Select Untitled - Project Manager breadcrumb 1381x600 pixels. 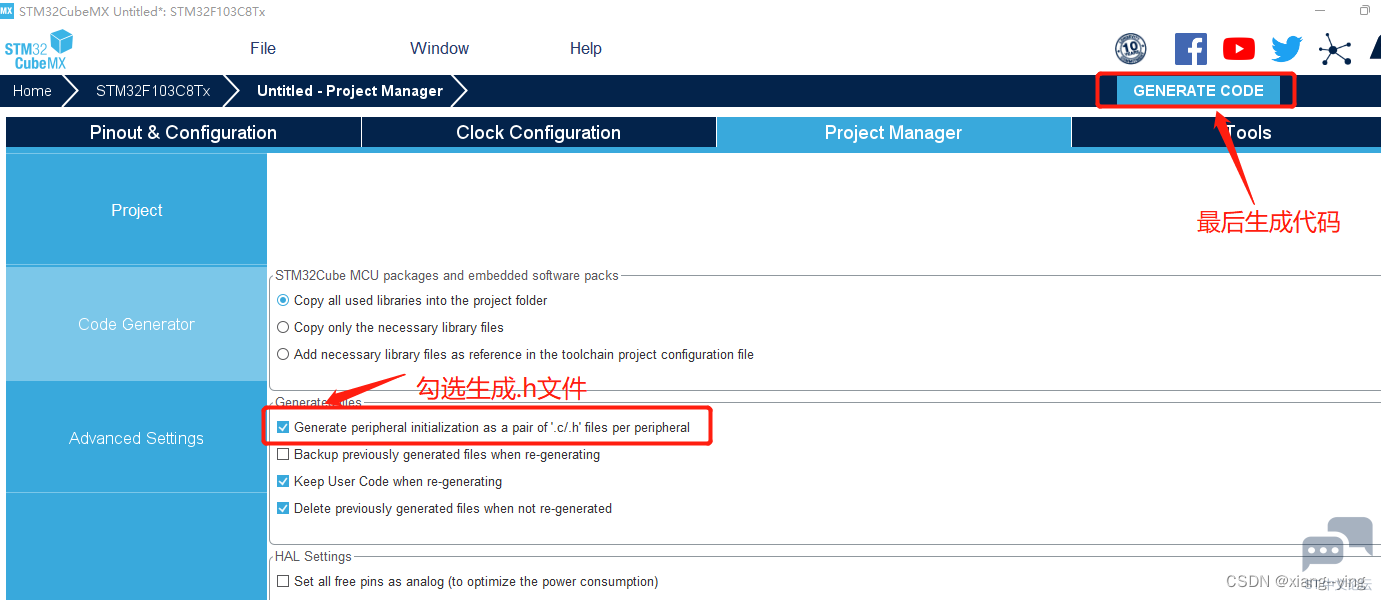pyautogui.click(x=350, y=91)
